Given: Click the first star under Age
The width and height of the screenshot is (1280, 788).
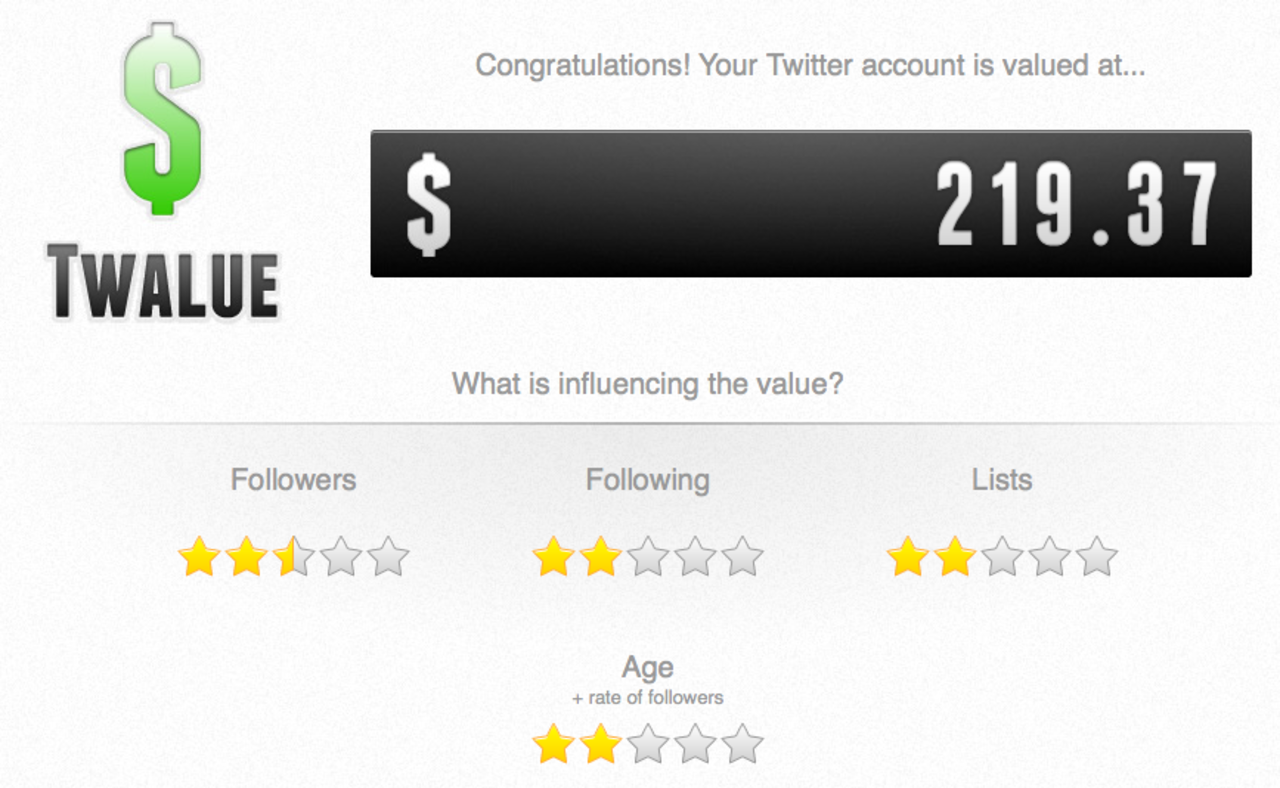Looking at the screenshot, I should click(553, 745).
